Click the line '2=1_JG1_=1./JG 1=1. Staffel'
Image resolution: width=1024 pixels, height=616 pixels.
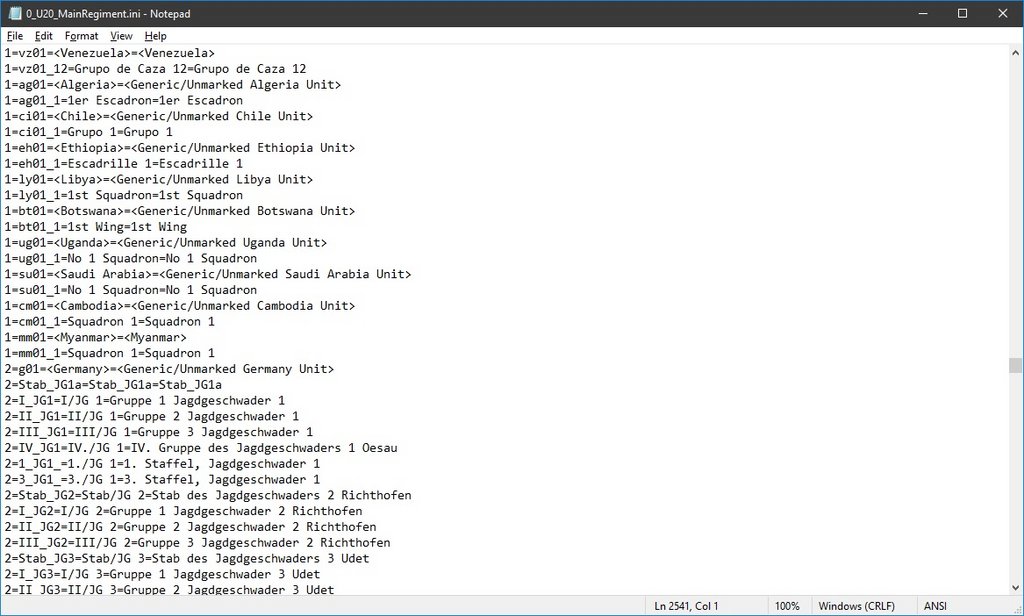(x=162, y=463)
